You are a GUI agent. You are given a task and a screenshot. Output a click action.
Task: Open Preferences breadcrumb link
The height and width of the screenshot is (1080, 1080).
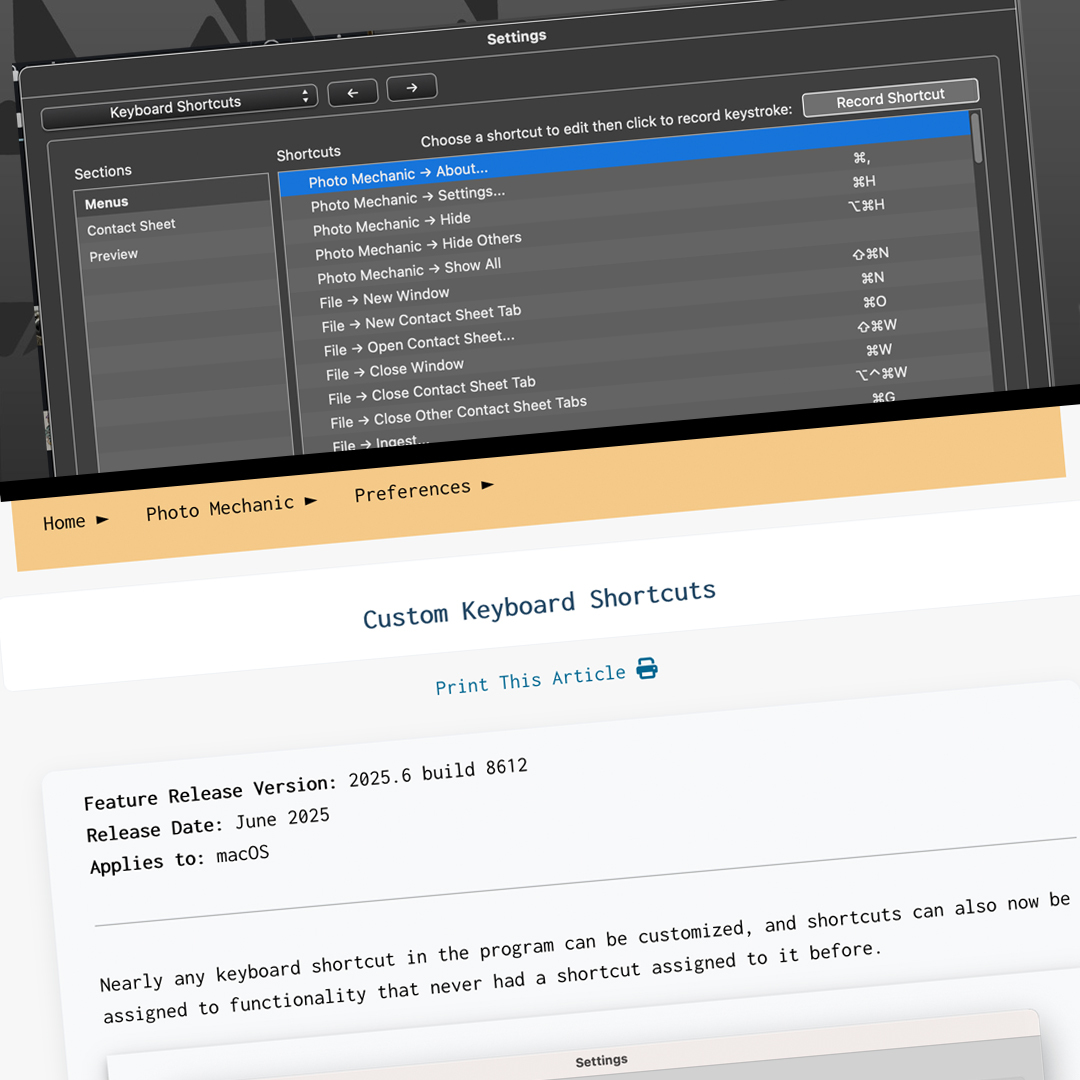412,491
